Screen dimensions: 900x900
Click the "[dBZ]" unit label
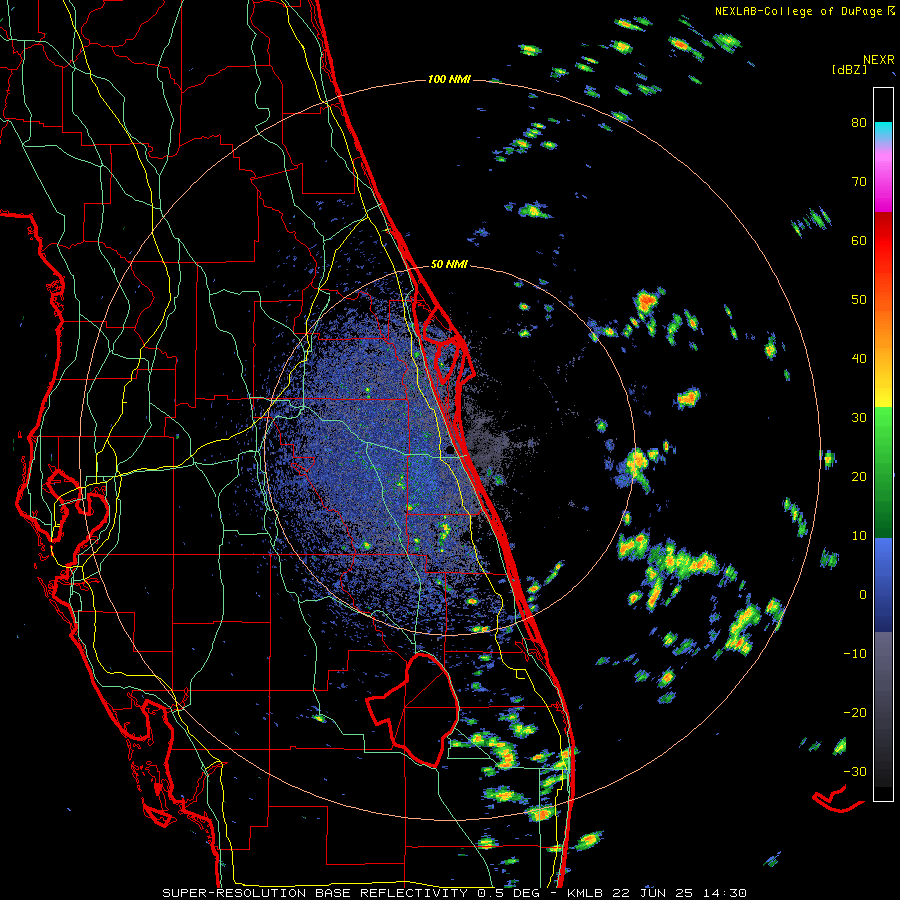coord(849,69)
